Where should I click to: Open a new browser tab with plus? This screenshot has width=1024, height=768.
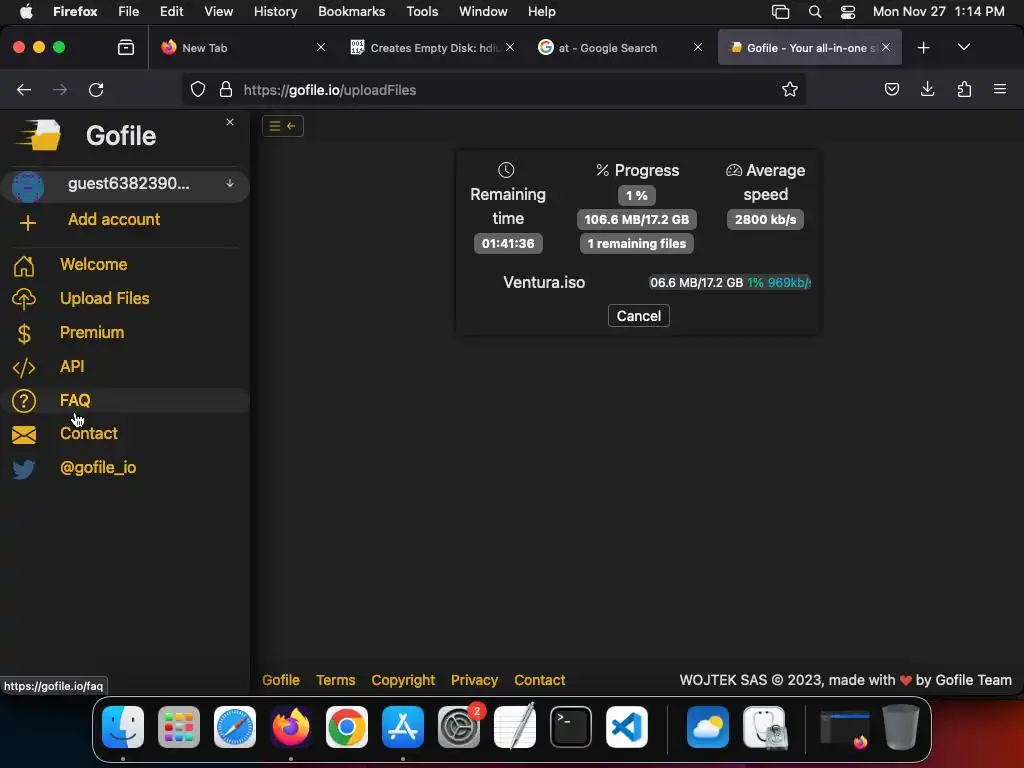click(923, 48)
